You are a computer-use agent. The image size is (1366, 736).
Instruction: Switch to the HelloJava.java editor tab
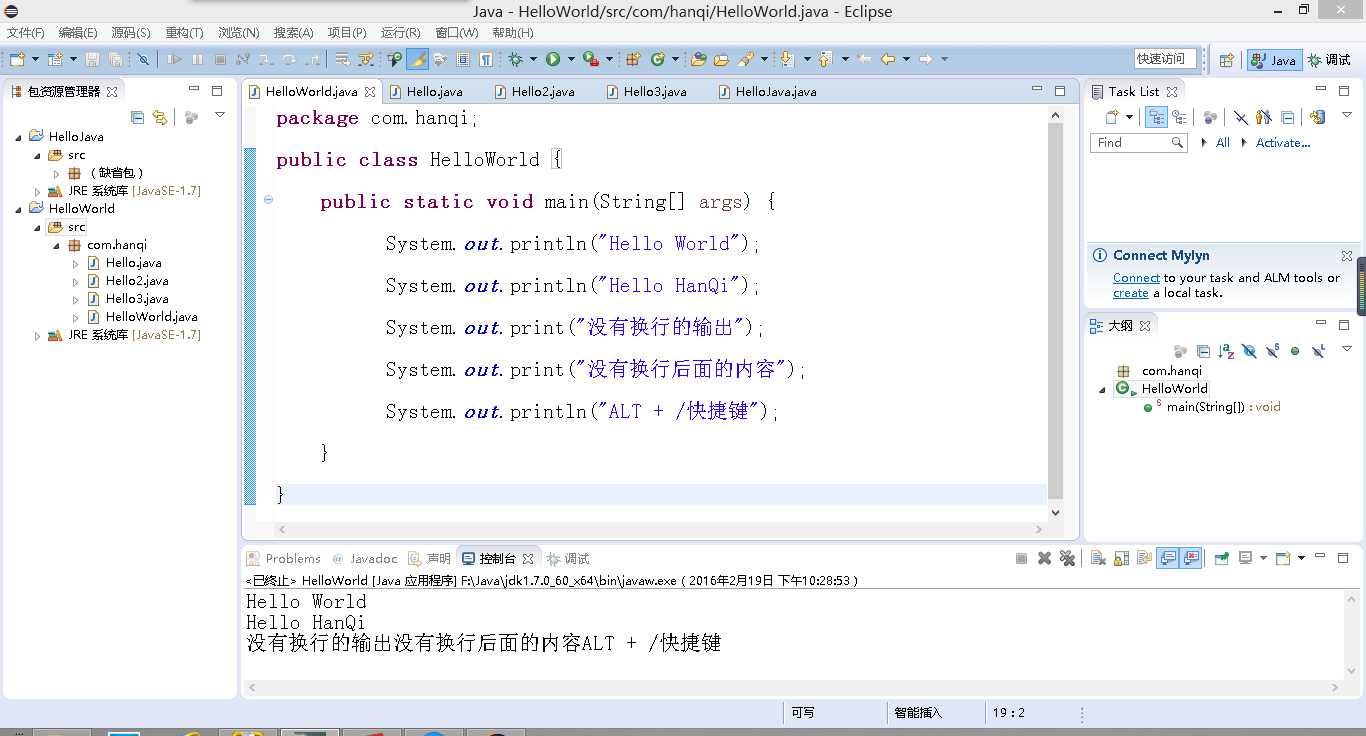pyautogui.click(x=767, y=91)
